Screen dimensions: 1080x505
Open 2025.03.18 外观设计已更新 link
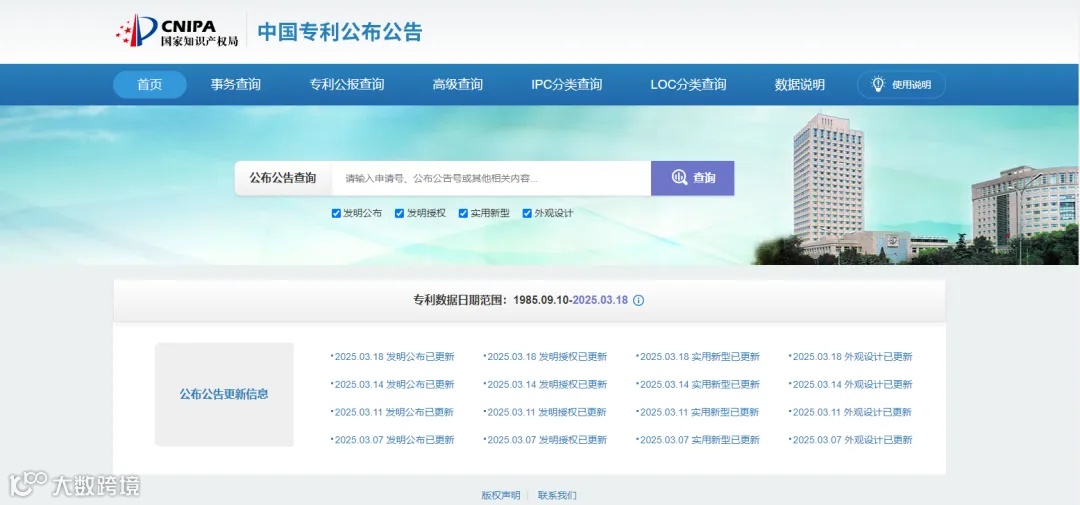click(x=852, y=357)
